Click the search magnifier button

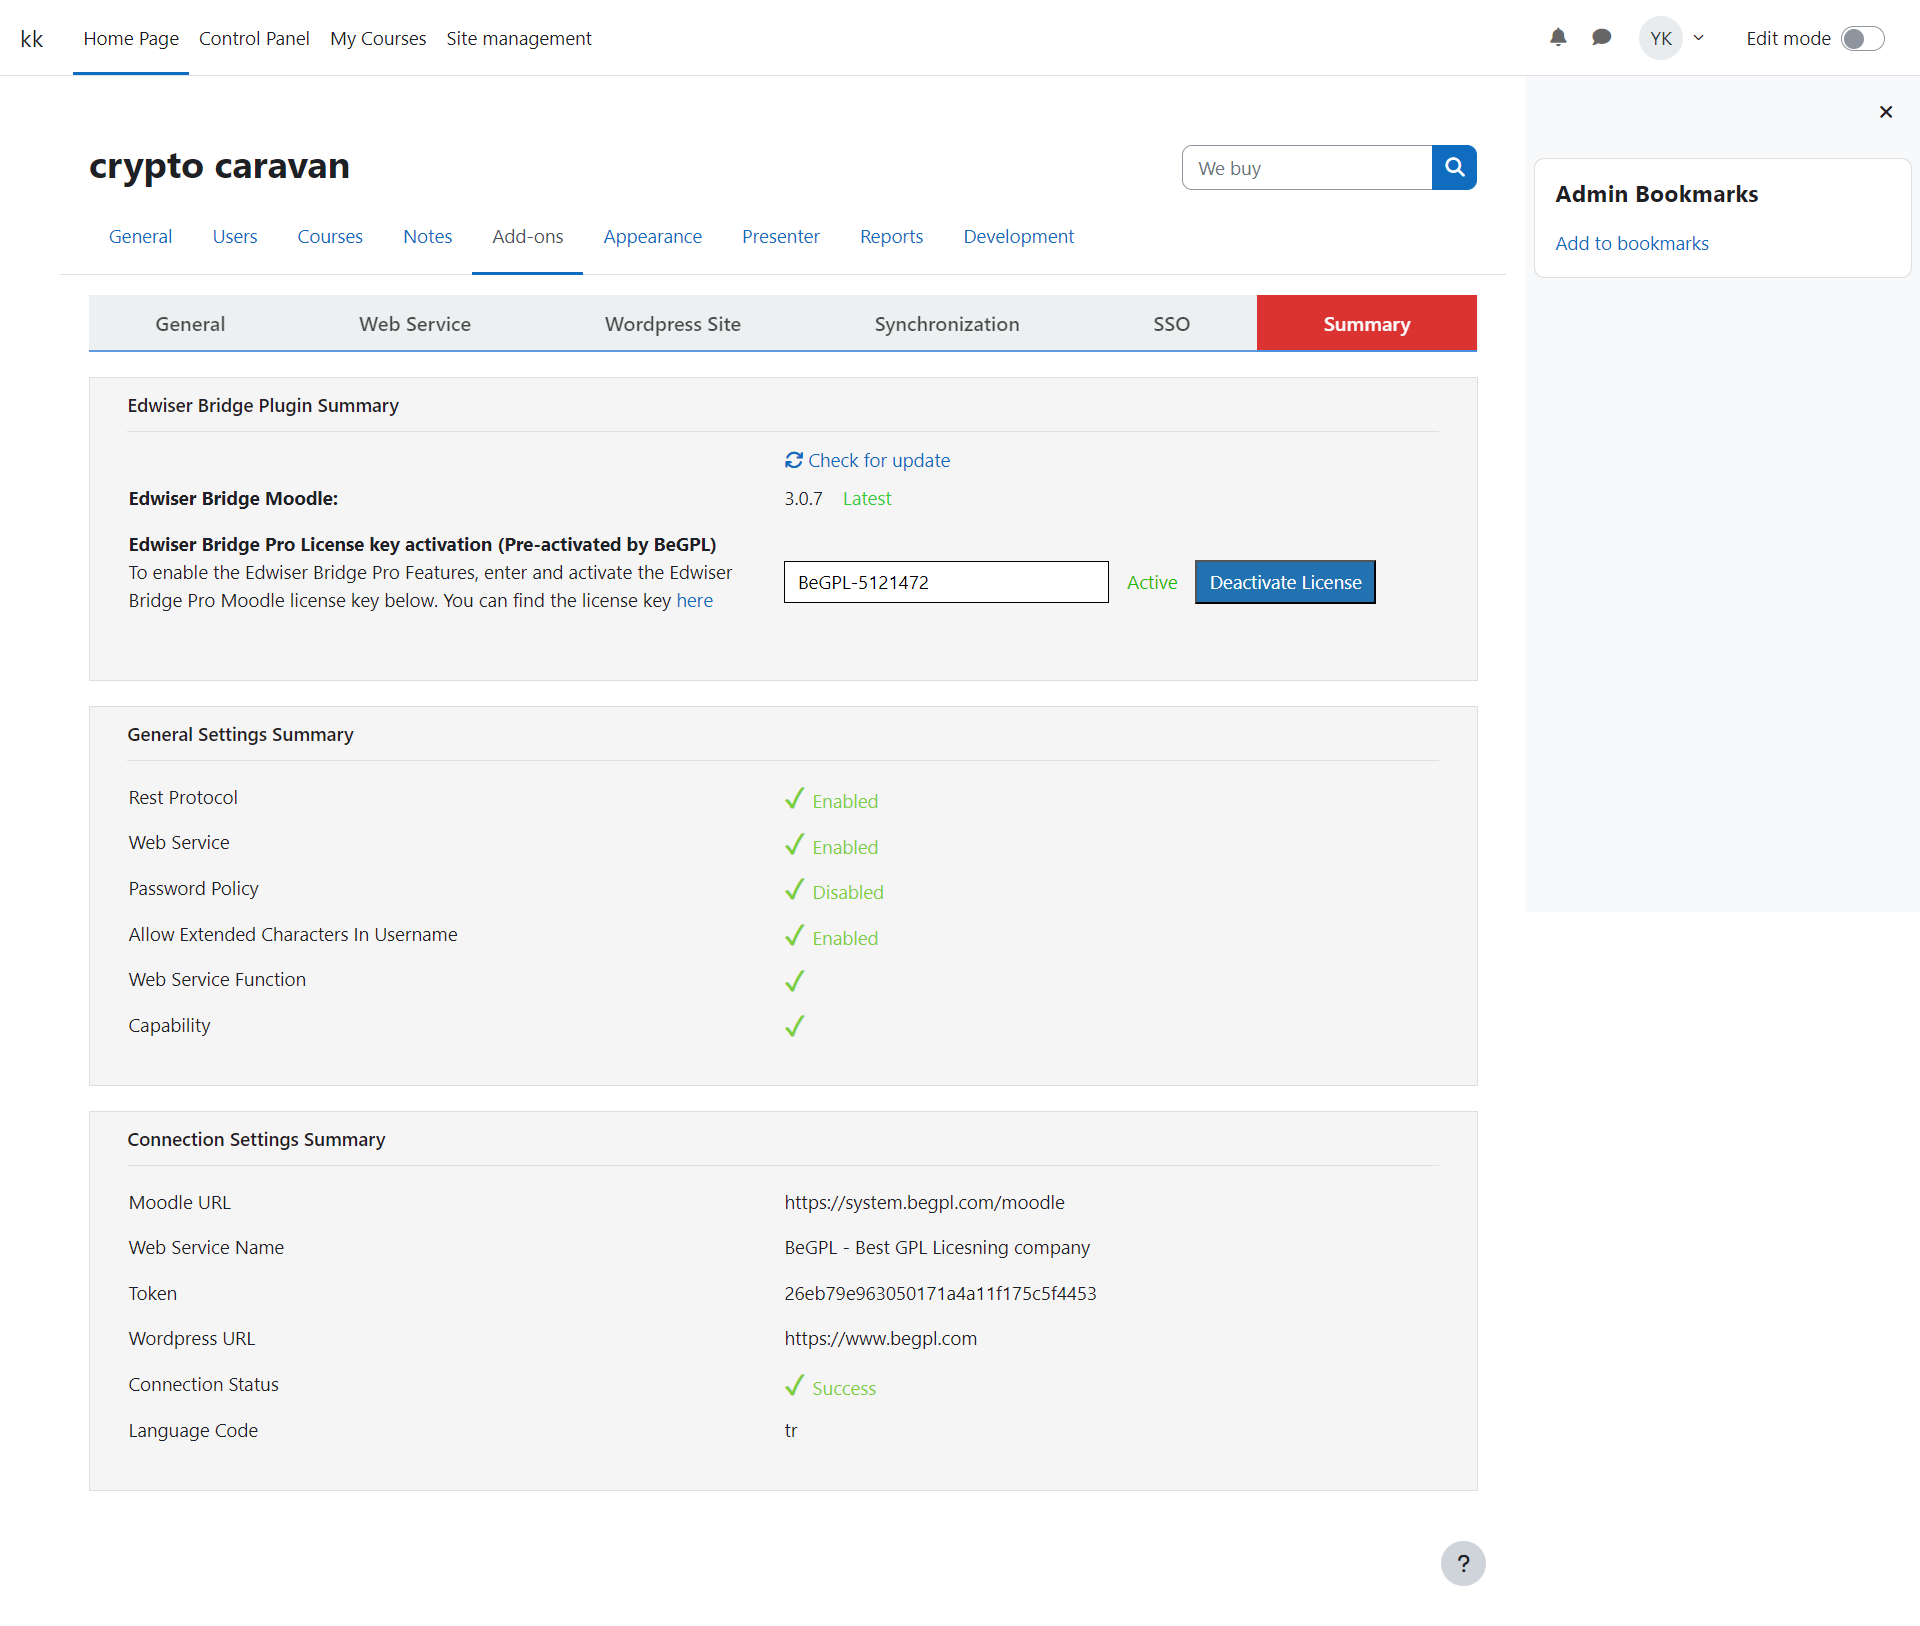point(1454,167)
